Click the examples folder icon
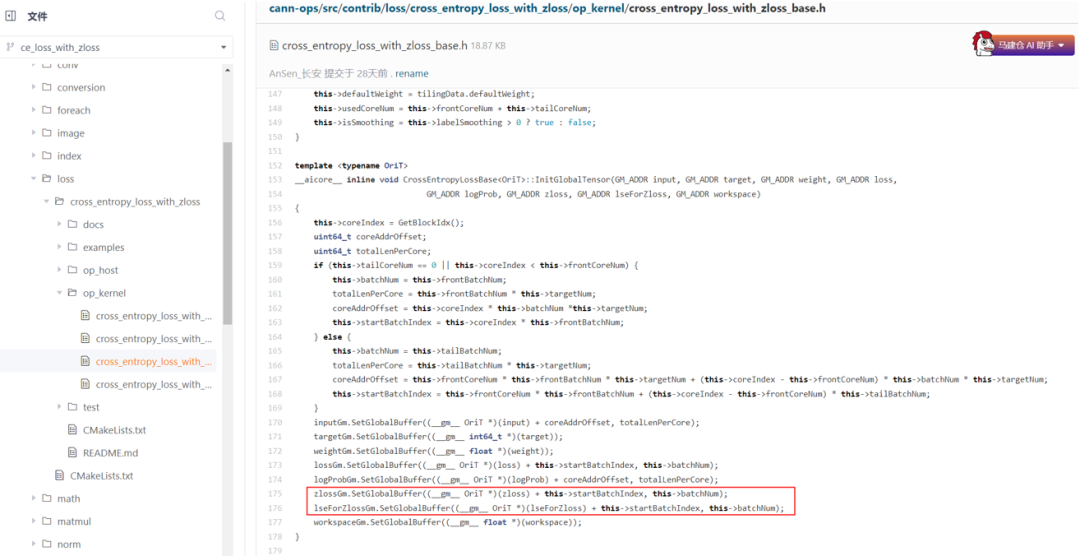1080x556 pixels. pos(72,247)
